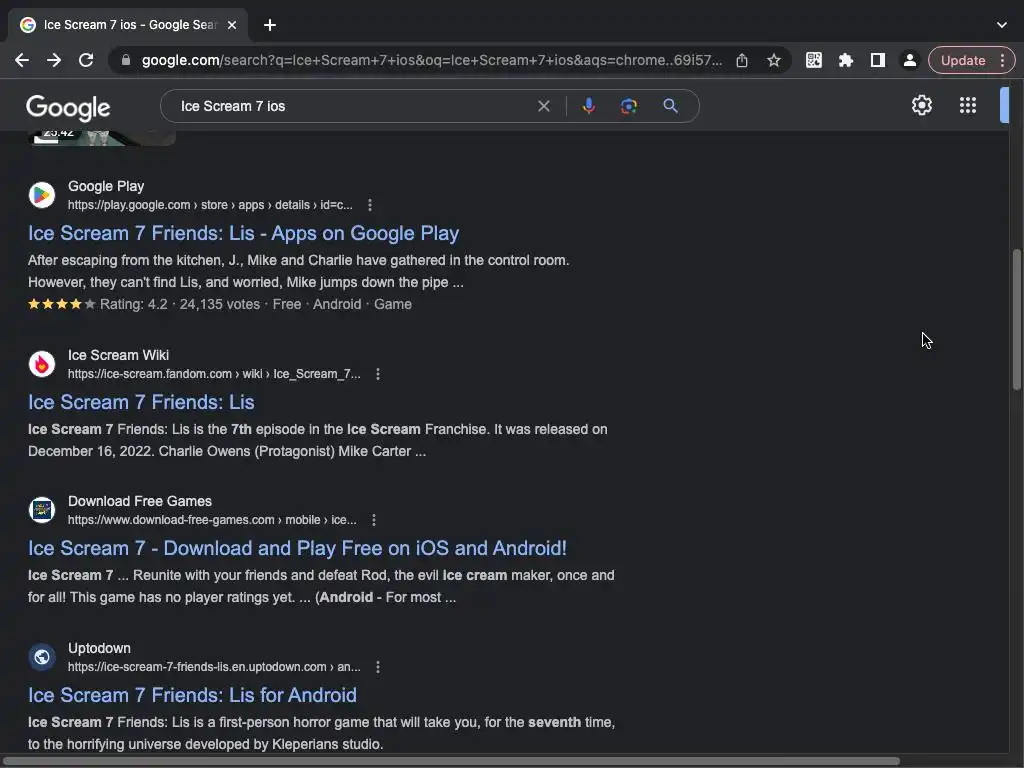Image resolution: width=1024 pixels, height=768 pixels.
Task: Open Ice Scream 7 Download and Play Free link
Action: click(x=297, y=549)
